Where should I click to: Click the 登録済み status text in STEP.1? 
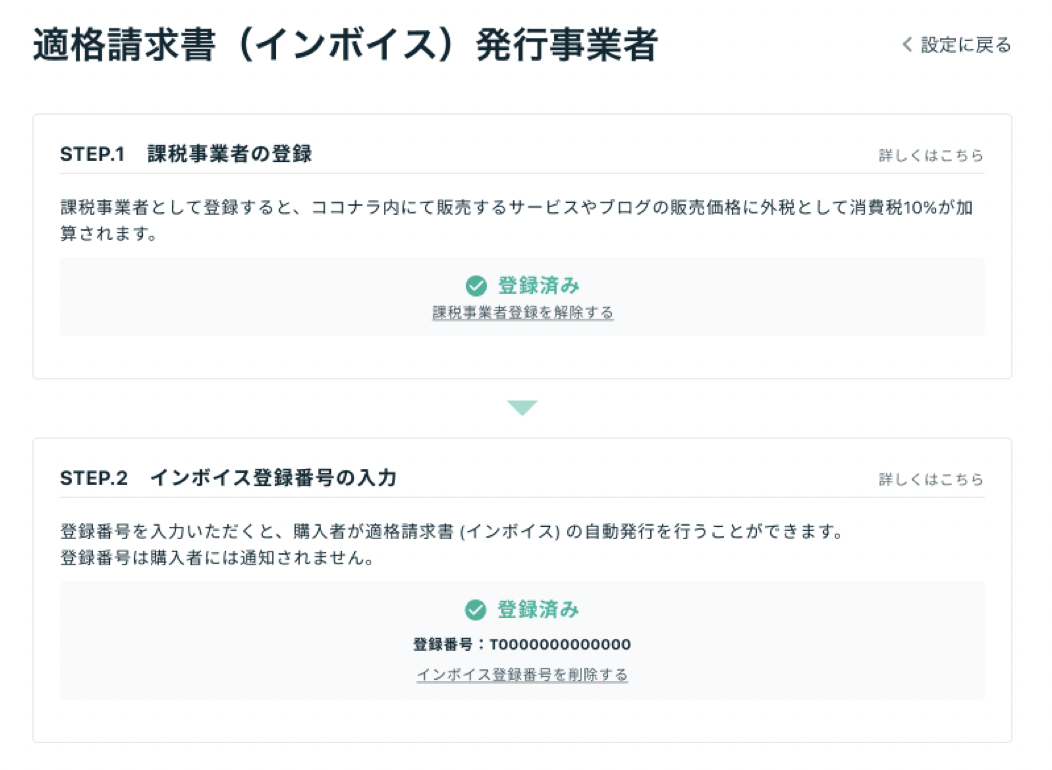pos(538,286)
